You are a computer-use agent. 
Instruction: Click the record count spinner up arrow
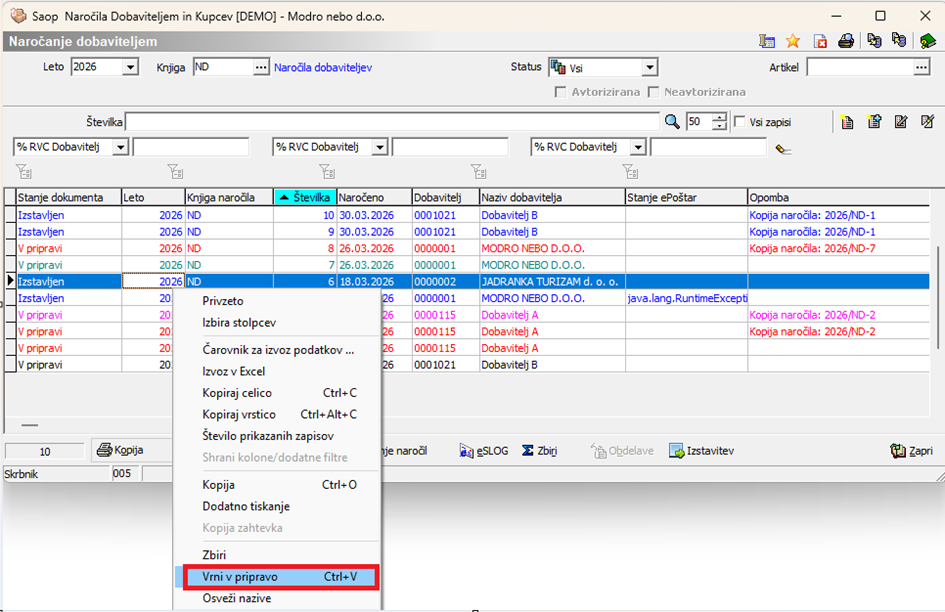(x=720, y=118)
